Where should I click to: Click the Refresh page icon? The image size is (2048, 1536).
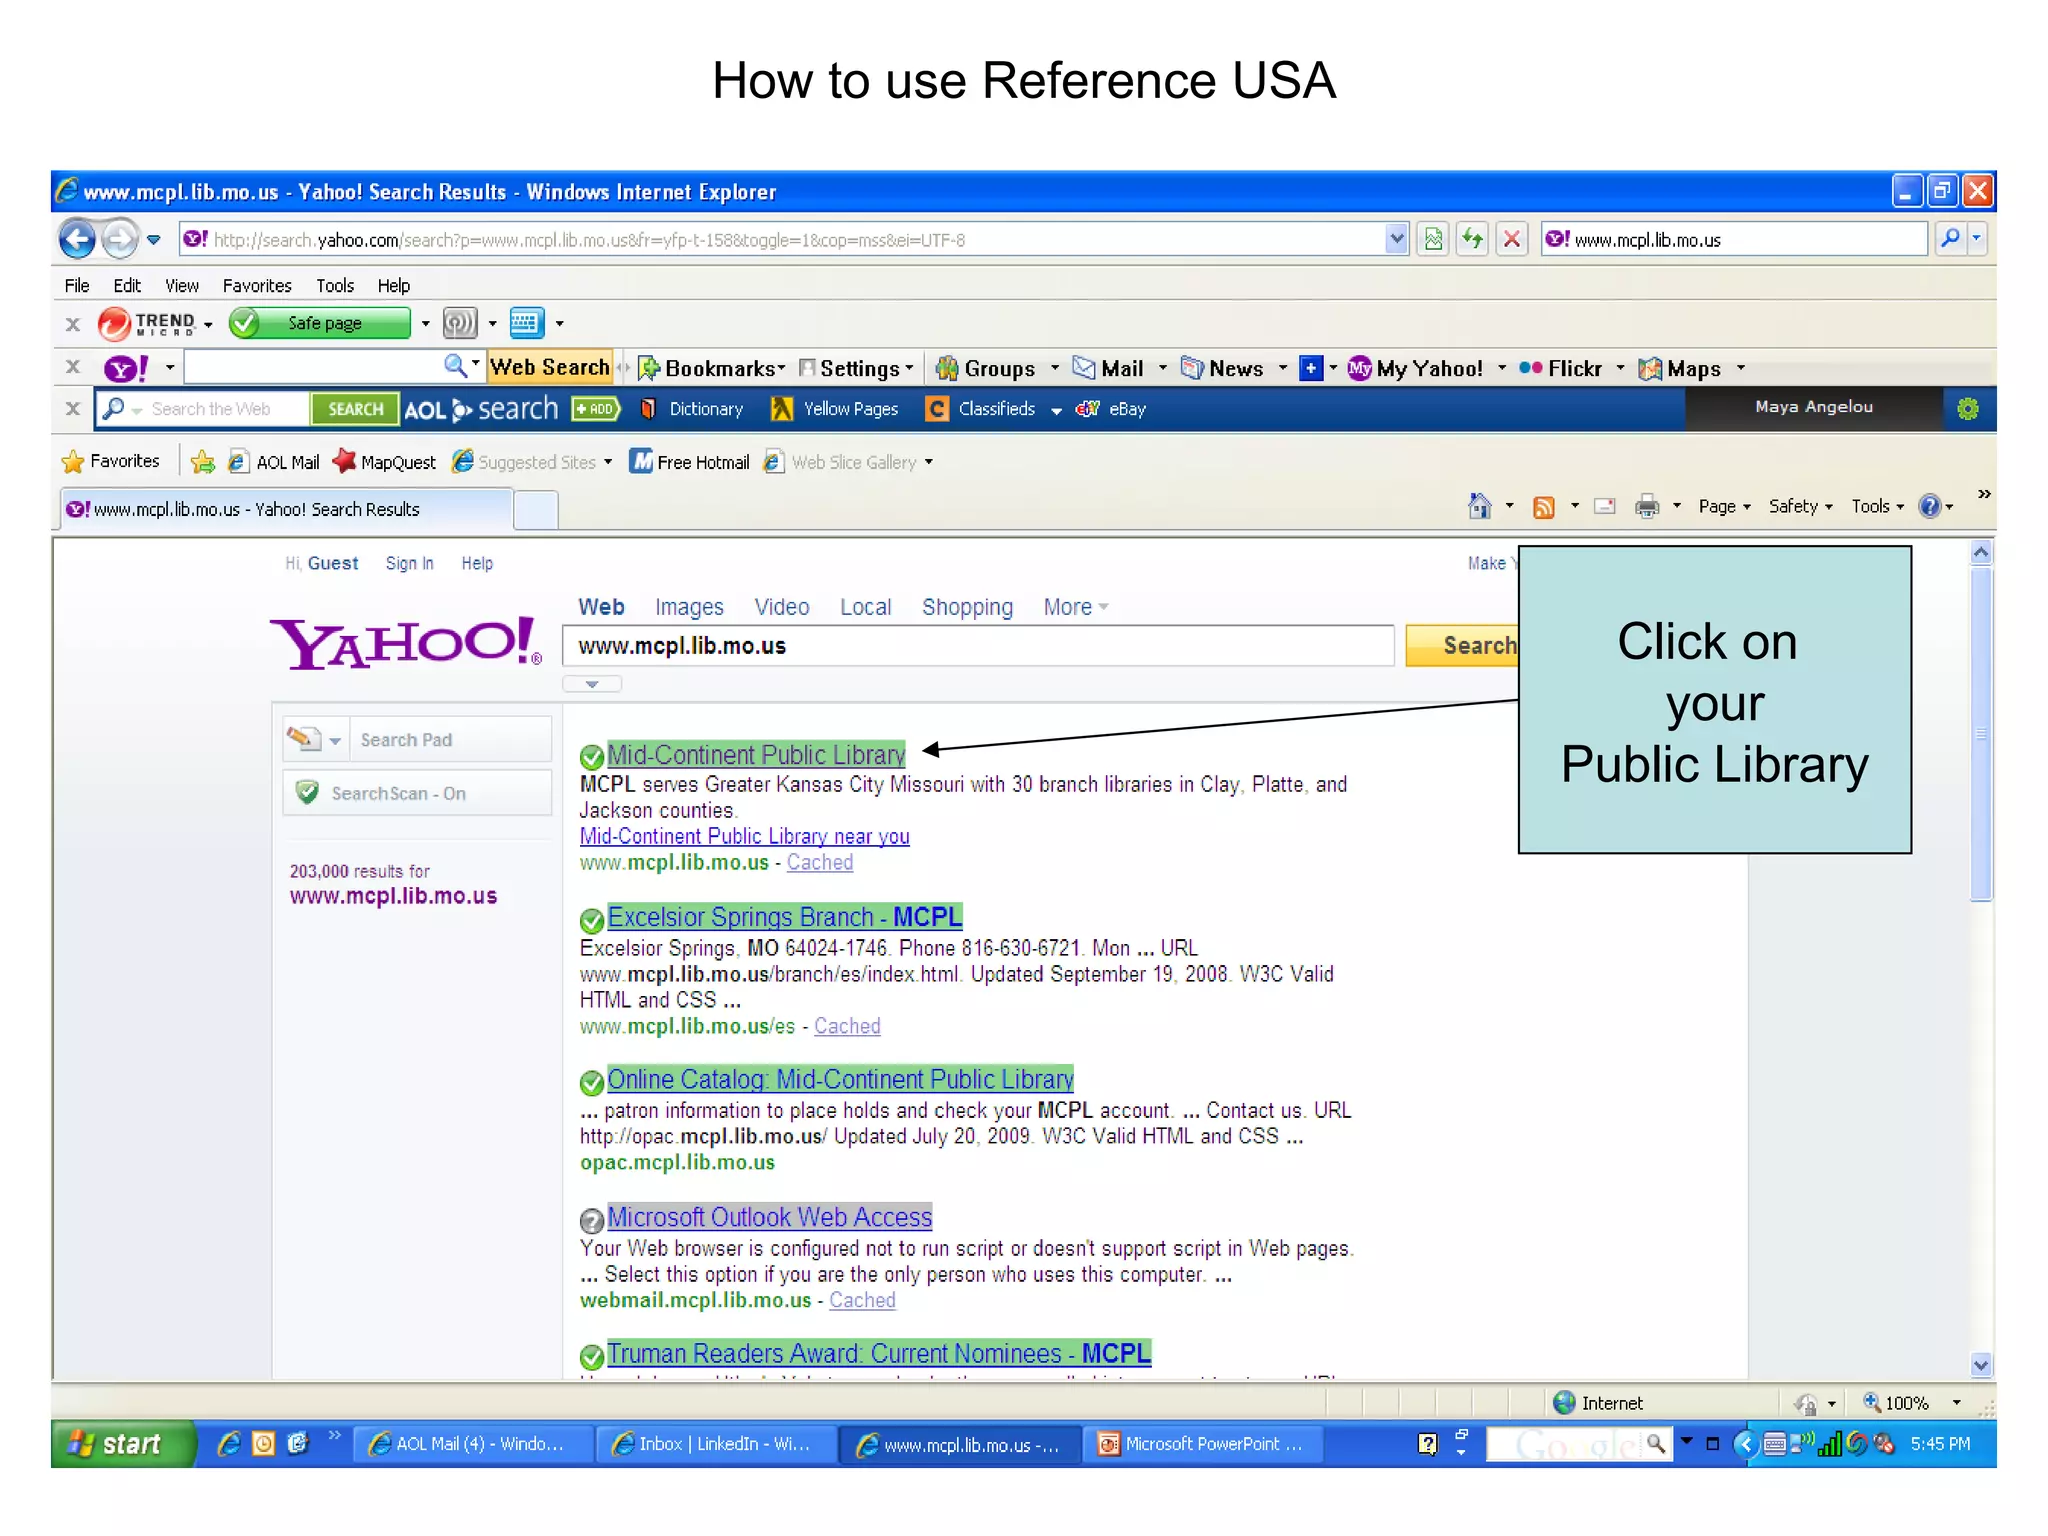1472,239
